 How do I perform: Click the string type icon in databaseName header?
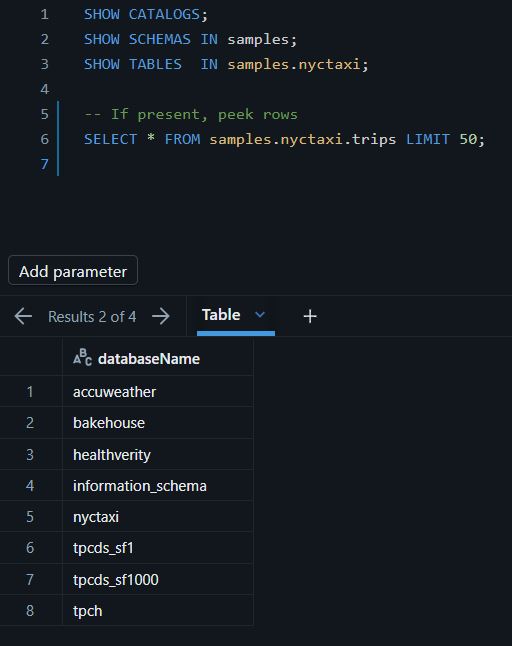[x=82, y=357]
